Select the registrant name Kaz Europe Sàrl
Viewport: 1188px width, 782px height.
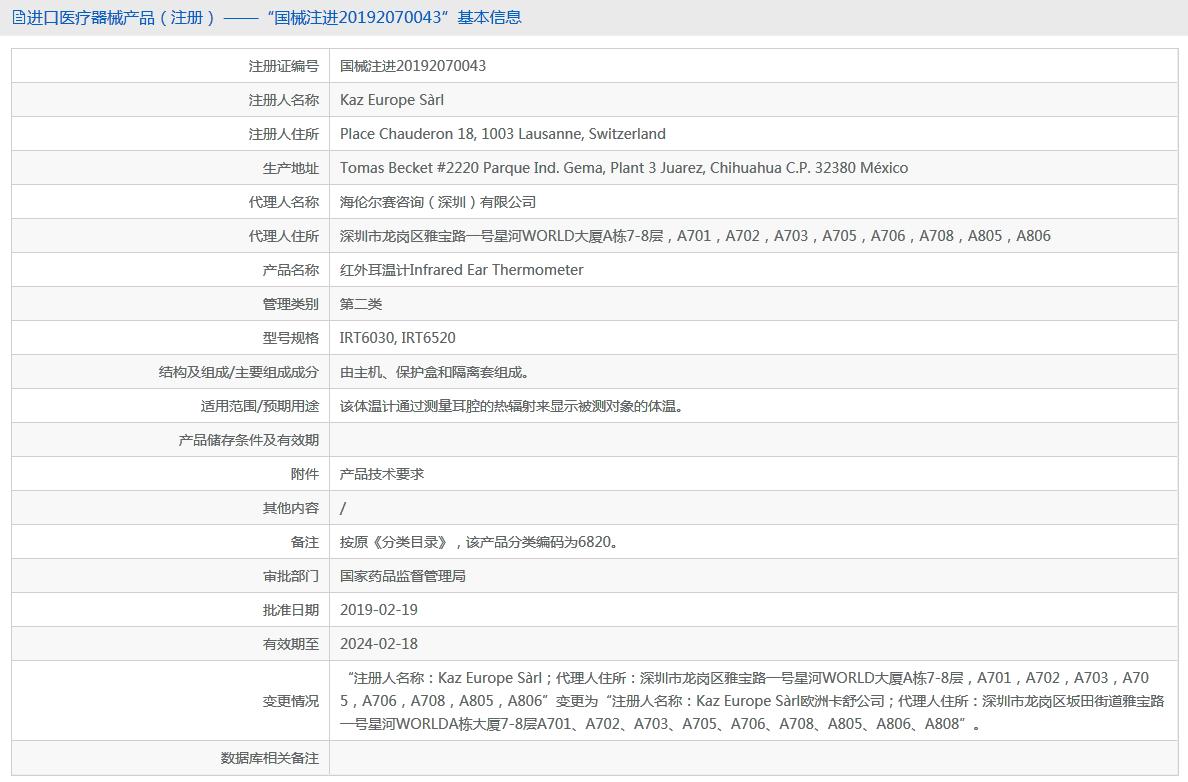[x=392, y=100]
